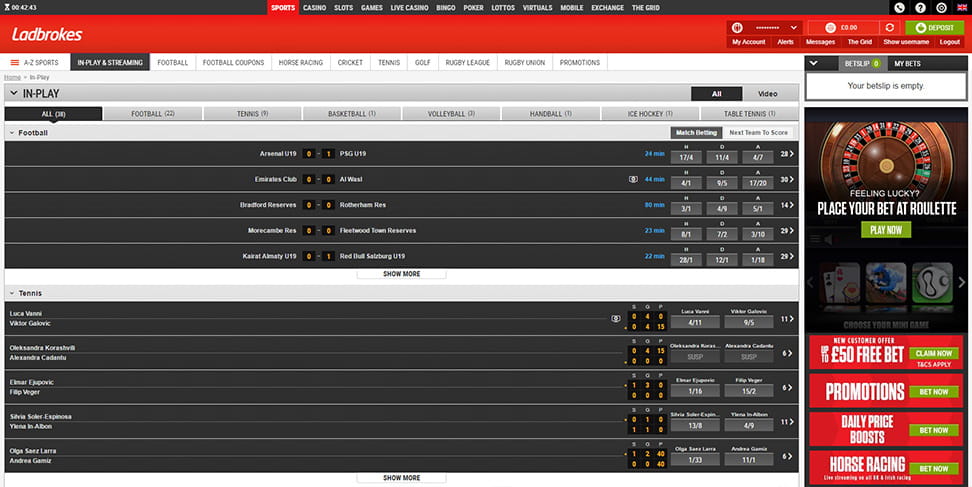Collapse the Tennis section
The image size is (972, 487).
[12, 293]
